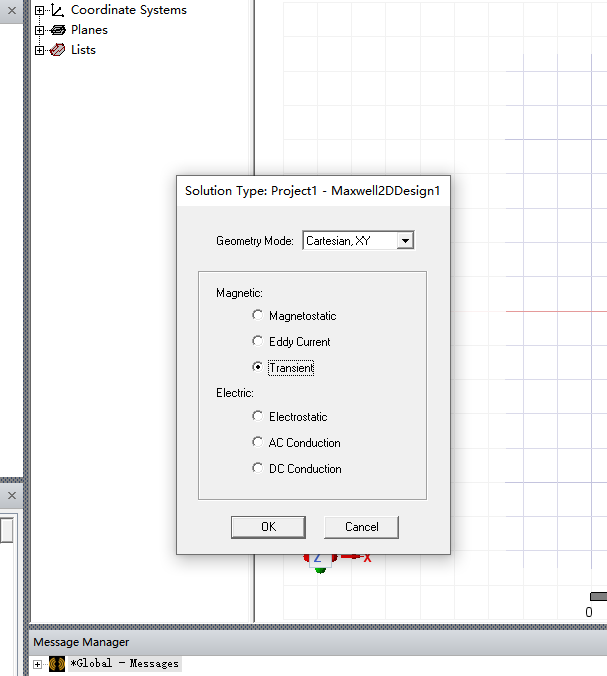This screenshot has height=676, width=607.
Task: Click the Global Messages warning icon
Action: pos(57,664)
